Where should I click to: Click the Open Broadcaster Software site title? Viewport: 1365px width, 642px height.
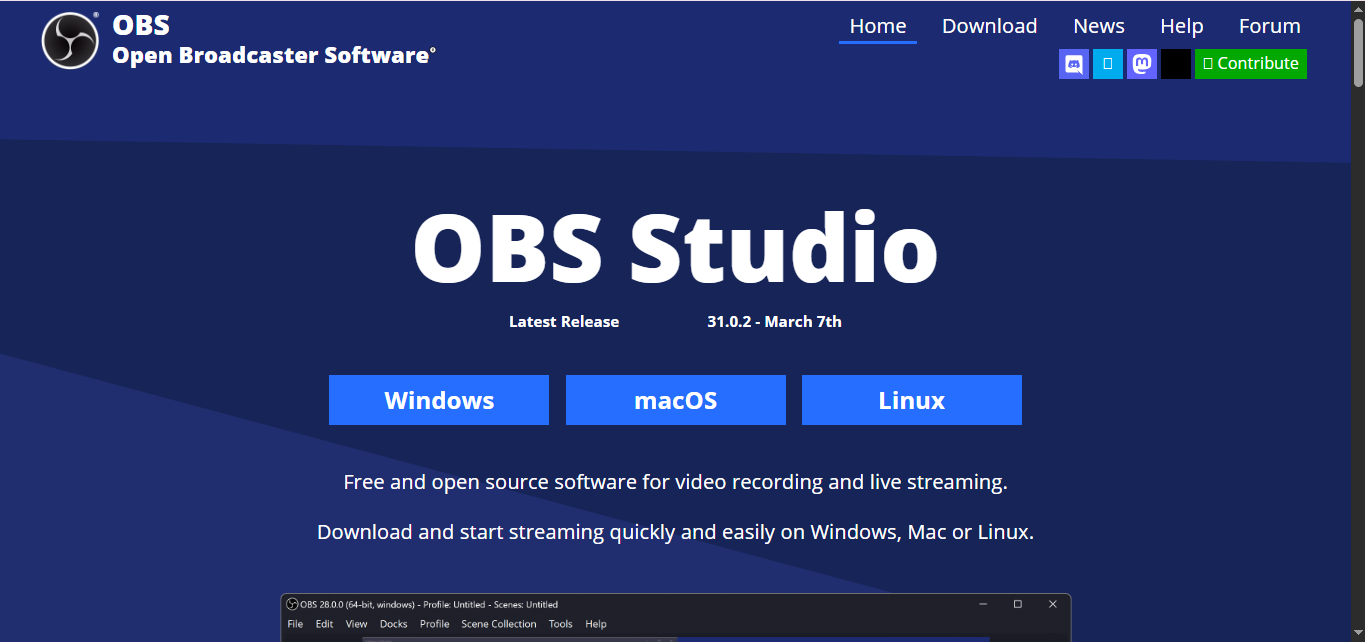point(274,55)
